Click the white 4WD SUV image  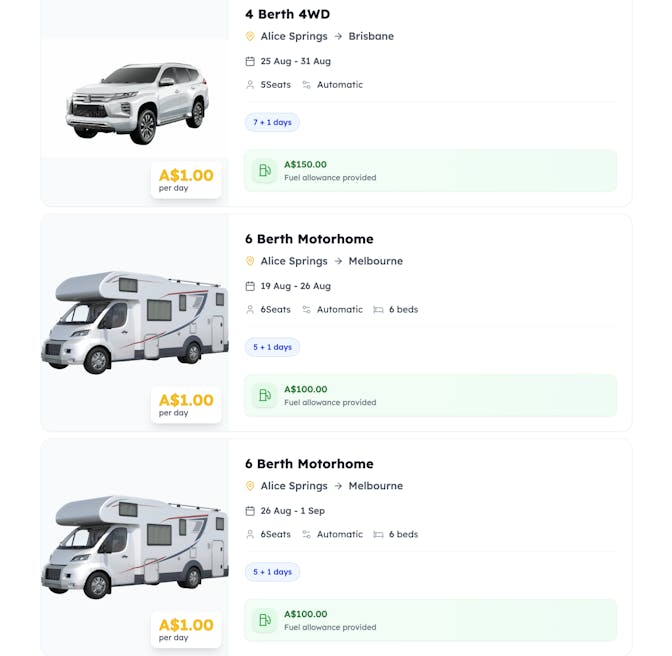(x=137, y=102)
